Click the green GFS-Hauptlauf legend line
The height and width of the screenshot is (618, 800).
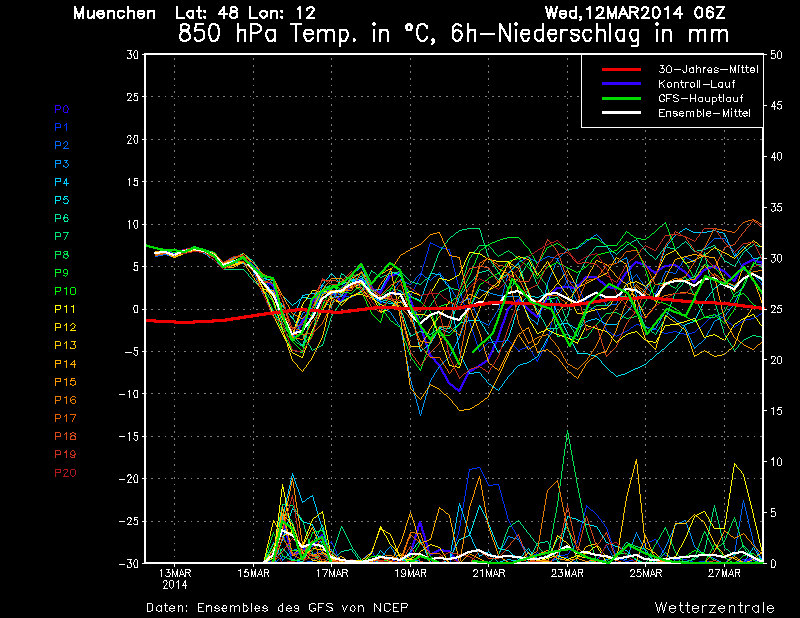point(621,98)
